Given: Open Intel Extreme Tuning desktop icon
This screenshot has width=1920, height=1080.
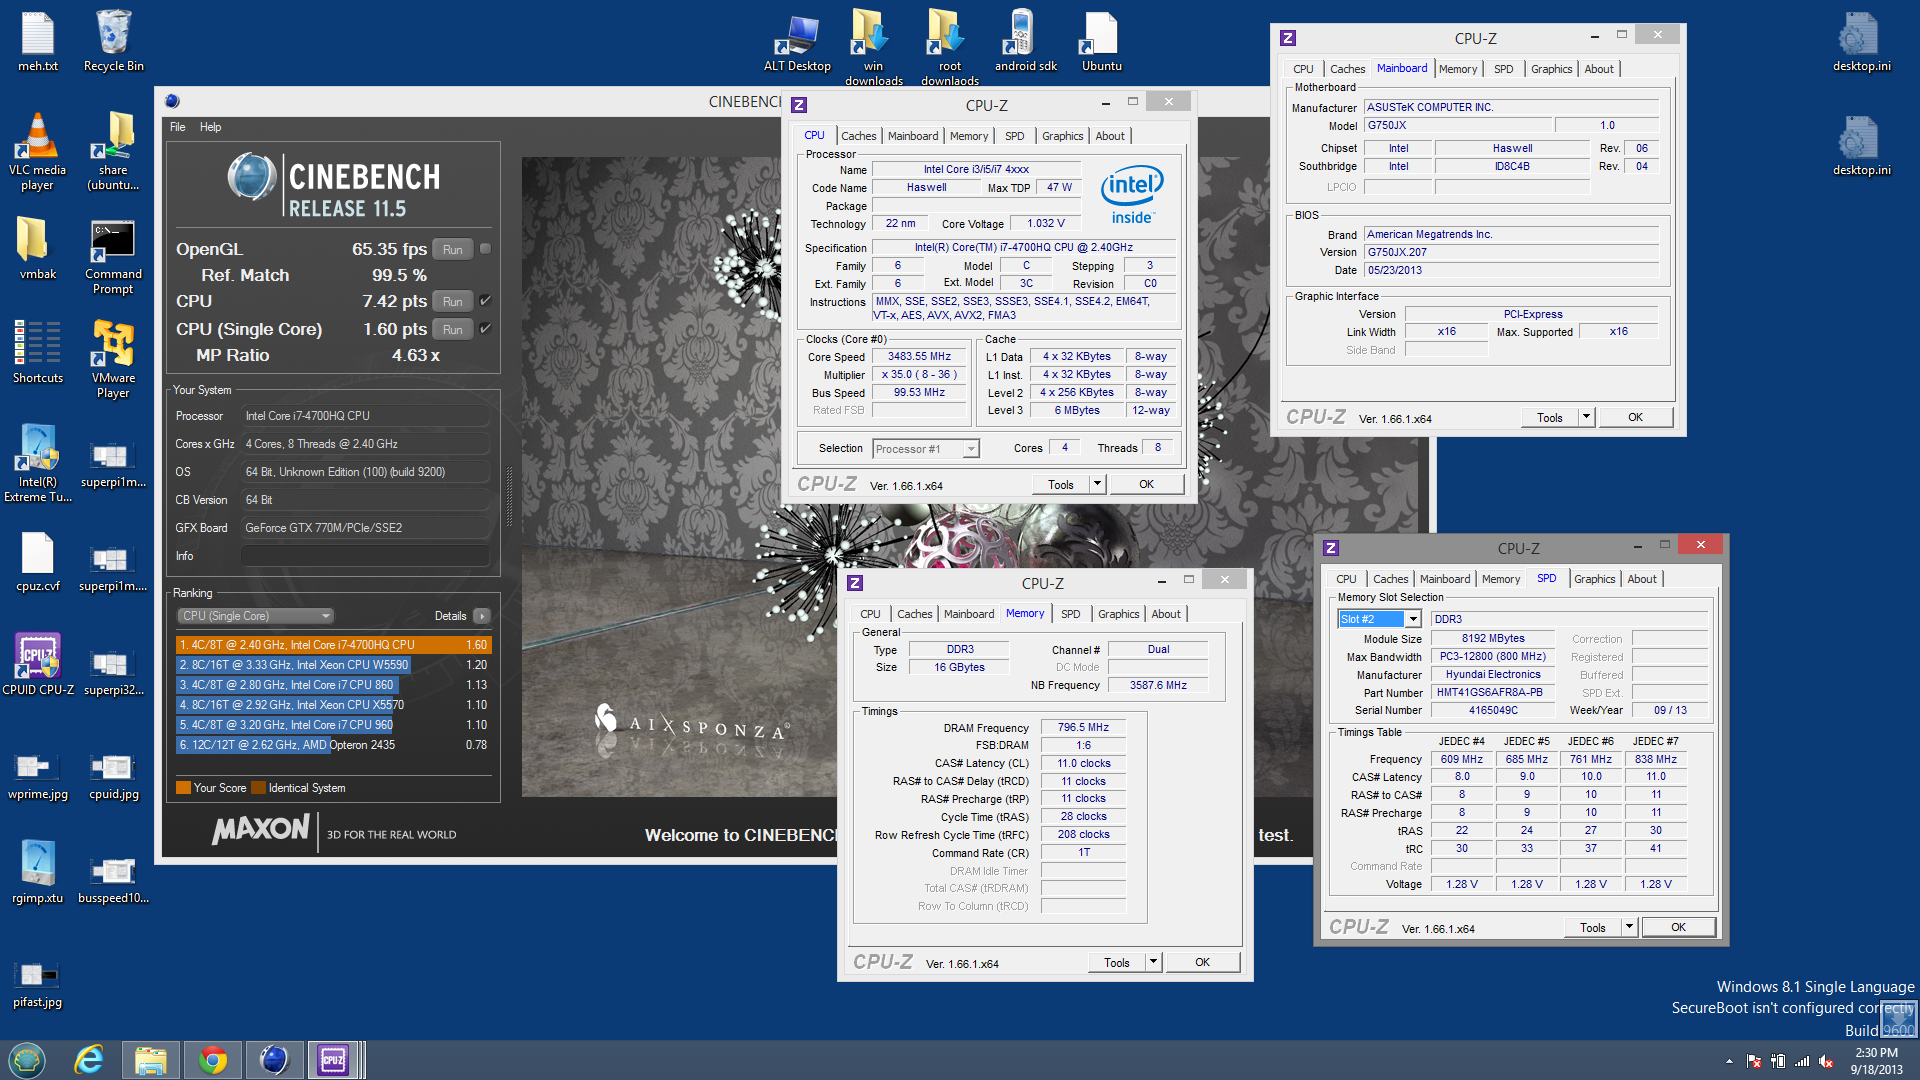Looking at the screenshot, I should tap(38, 463).
